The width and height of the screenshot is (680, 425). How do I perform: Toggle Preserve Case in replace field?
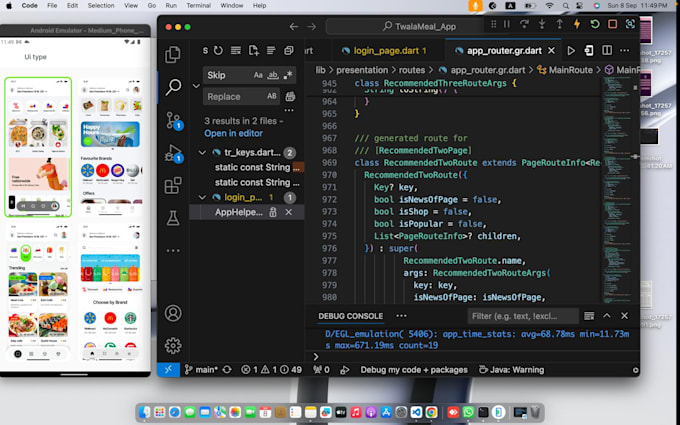pyautogui.click(x=271, y=96)
